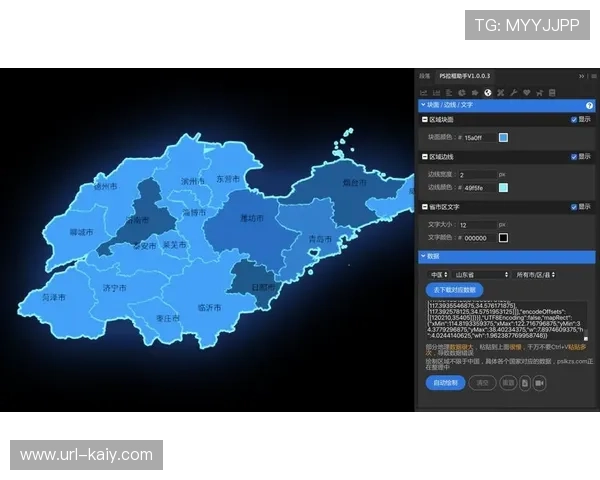
Task: Toggle 显示 checkbox for 区域块面
Action: click(574, 119)
